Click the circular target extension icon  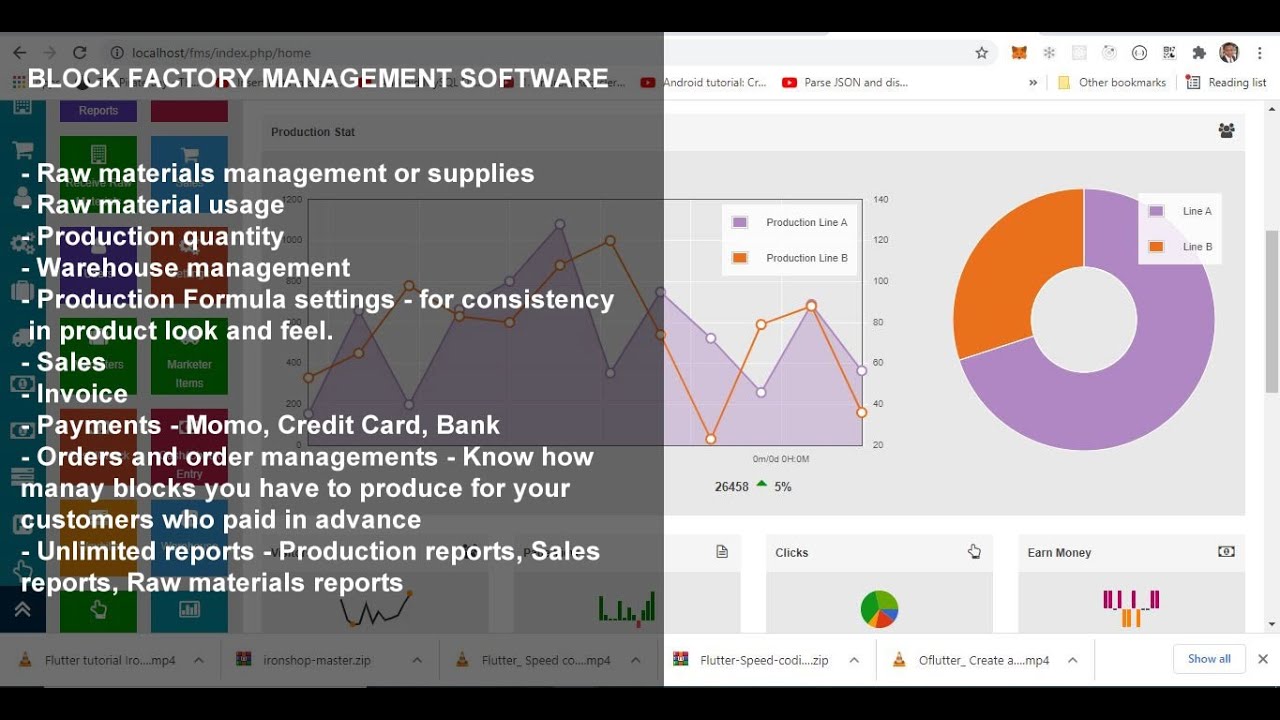point(1109,53)
